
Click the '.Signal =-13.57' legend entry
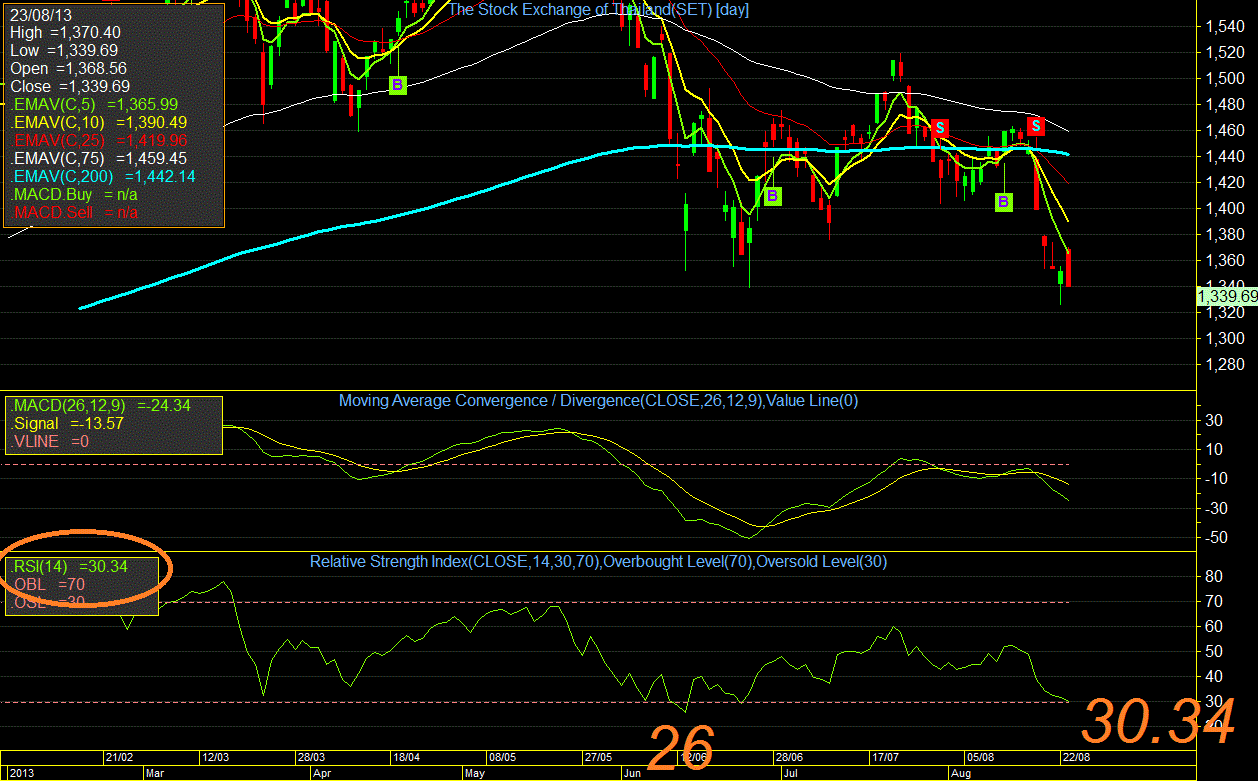[67, 424]
